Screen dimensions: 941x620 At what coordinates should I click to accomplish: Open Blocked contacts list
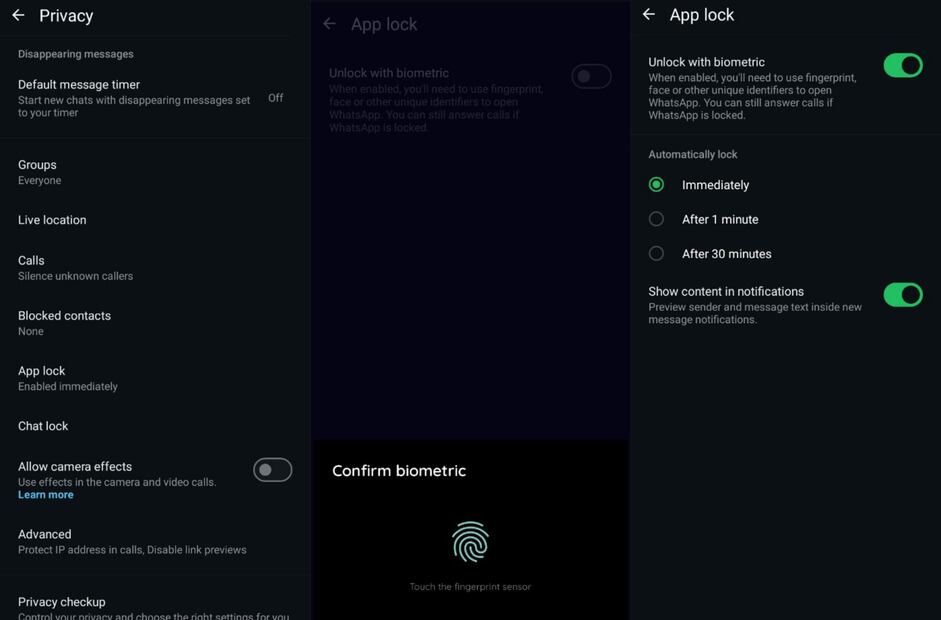[64, 322]
